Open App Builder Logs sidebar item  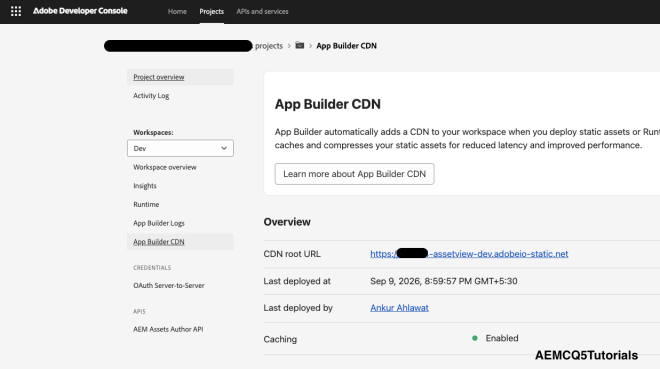tap(159, 223)
